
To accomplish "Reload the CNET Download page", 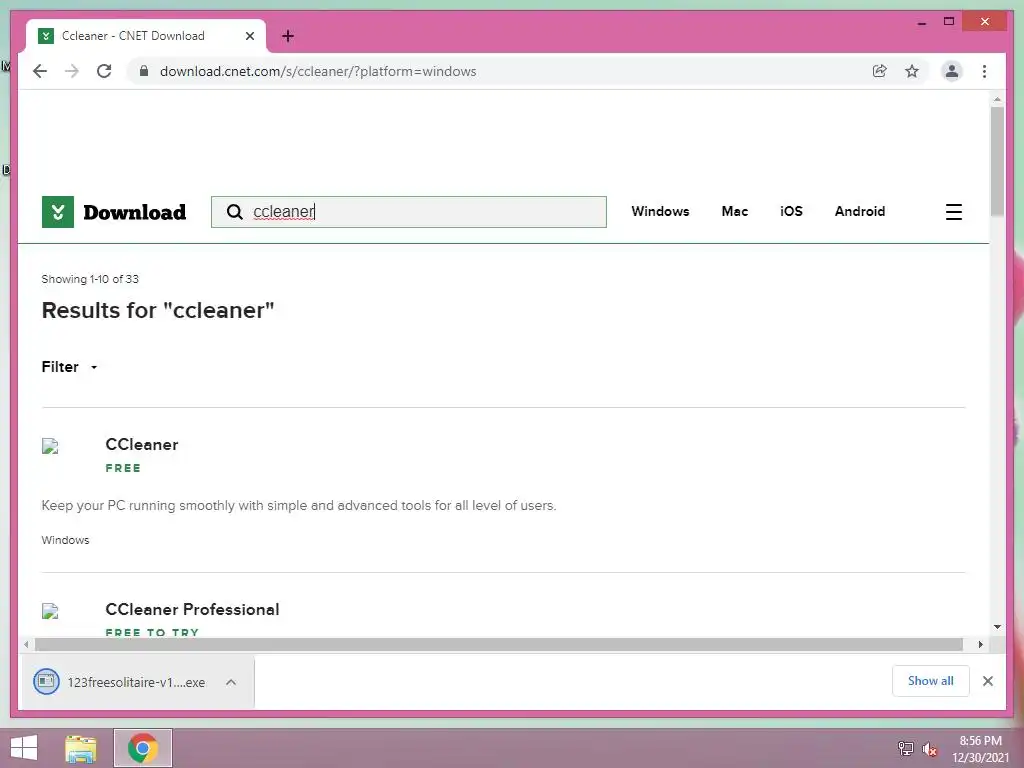I will pyautogui.click(x=104, y=71).
